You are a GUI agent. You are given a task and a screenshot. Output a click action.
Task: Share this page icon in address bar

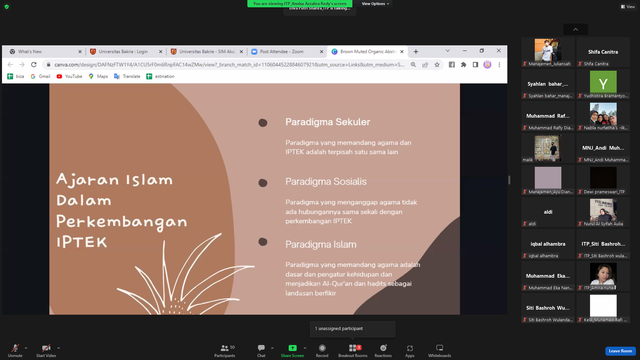425,64
